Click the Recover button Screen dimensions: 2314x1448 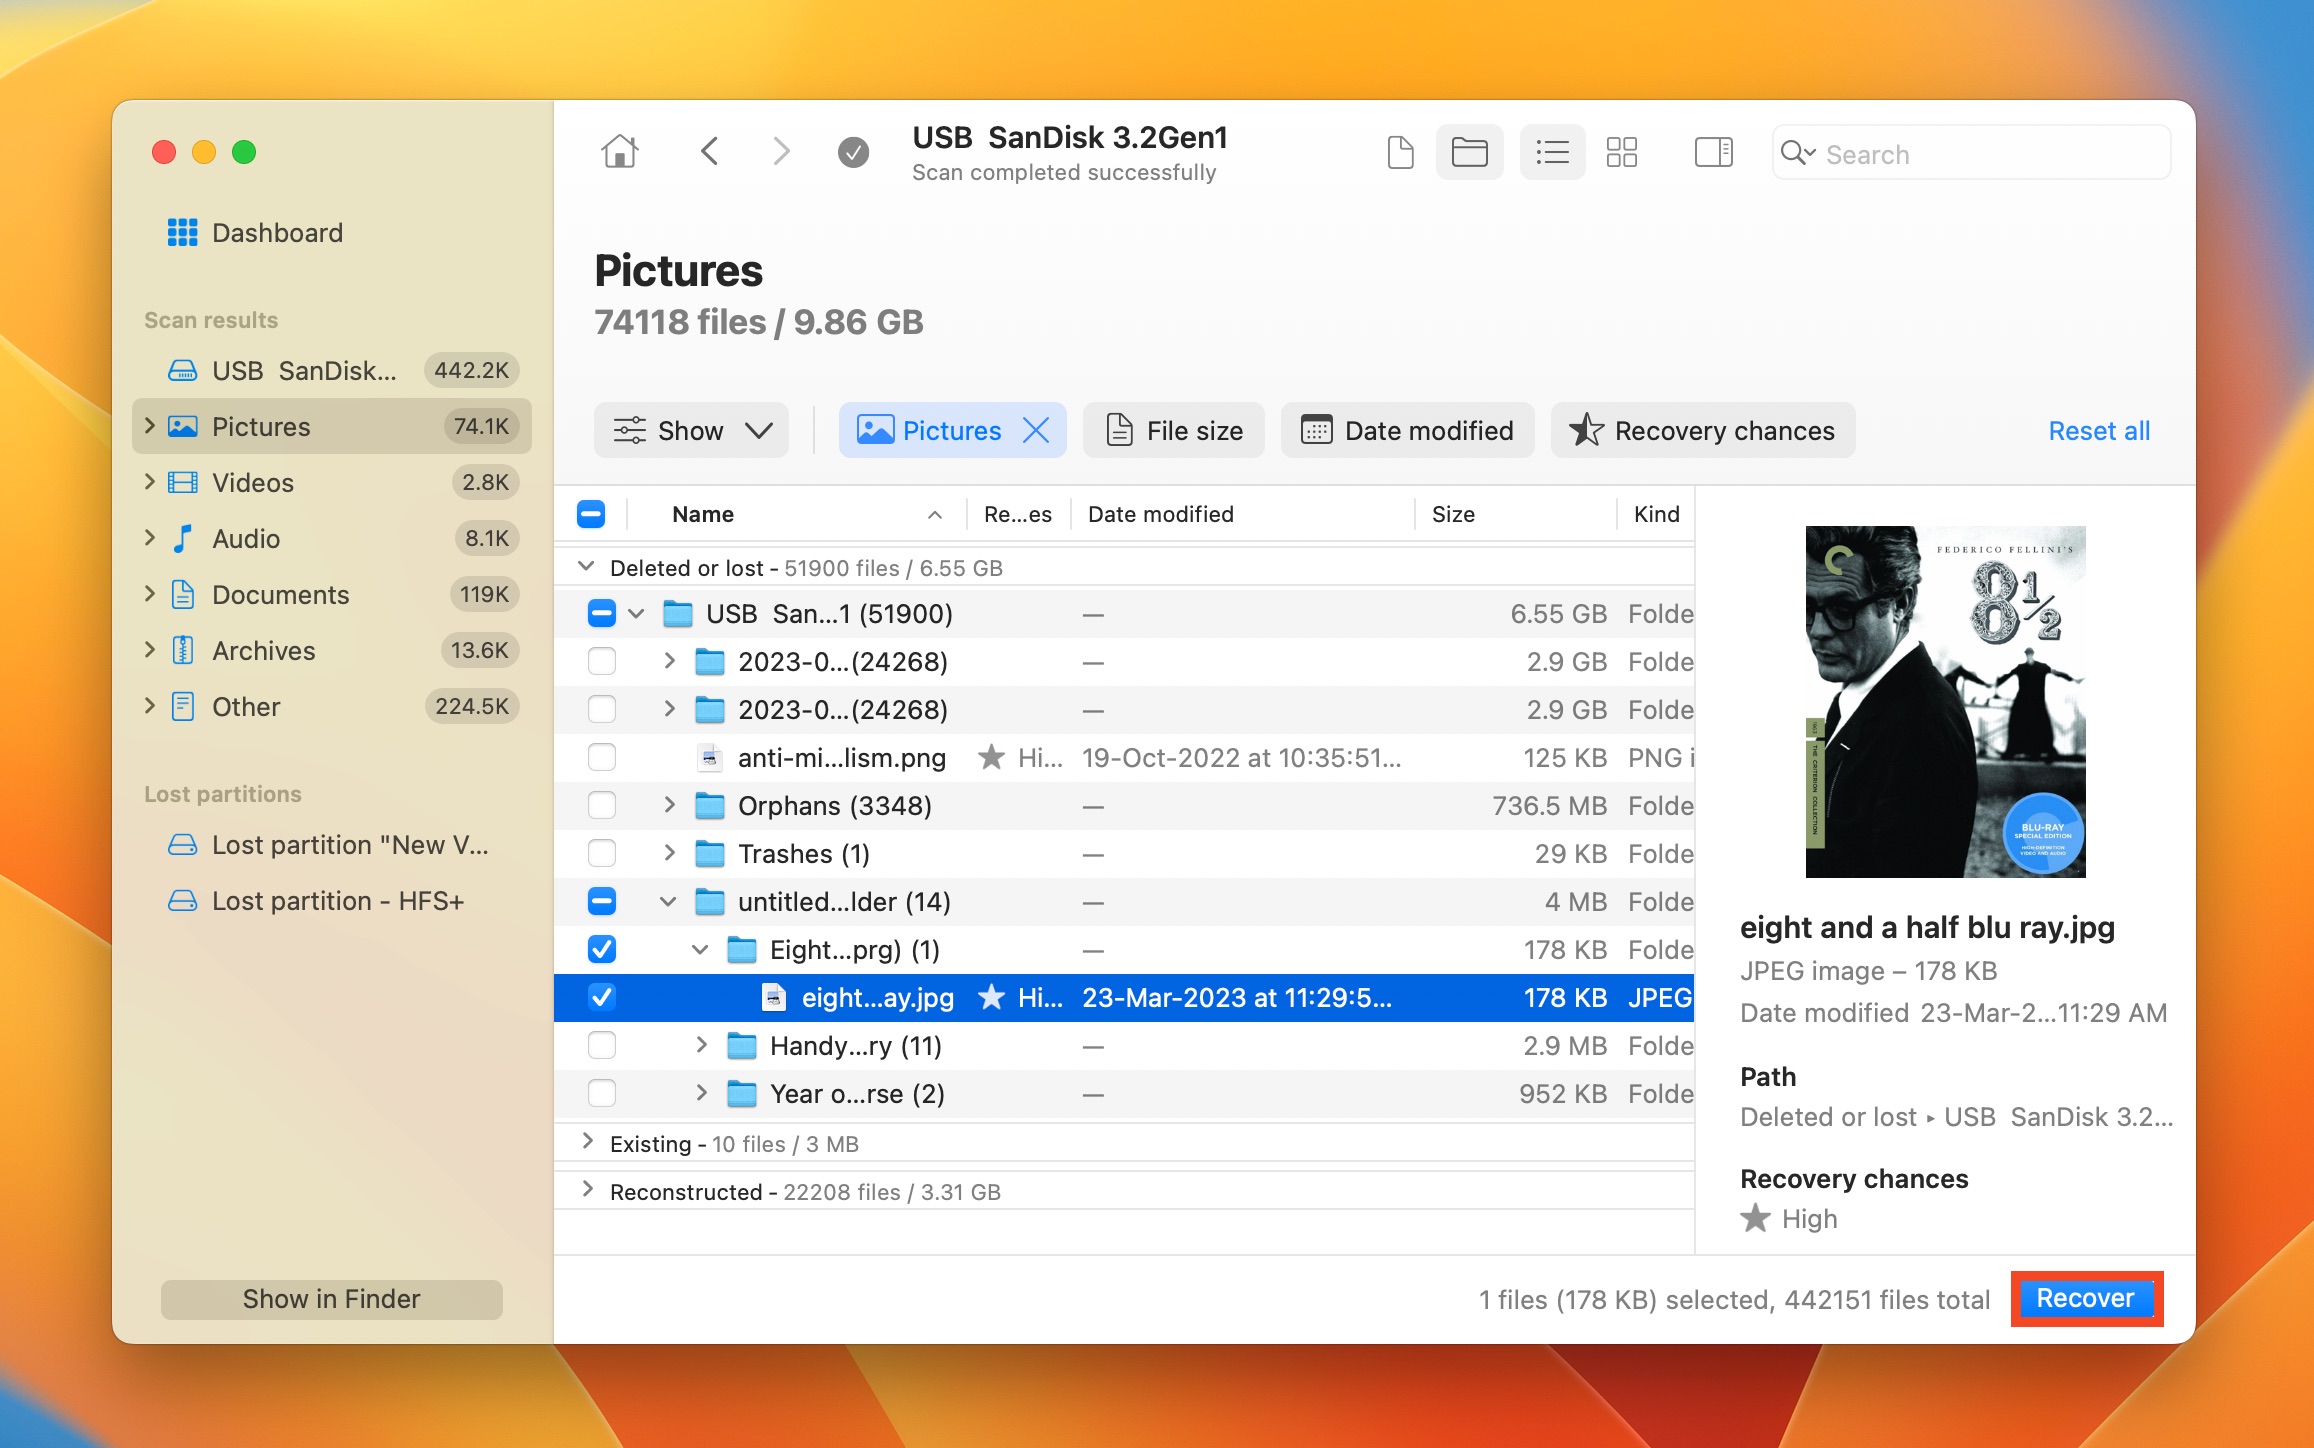[2085, 1300]
